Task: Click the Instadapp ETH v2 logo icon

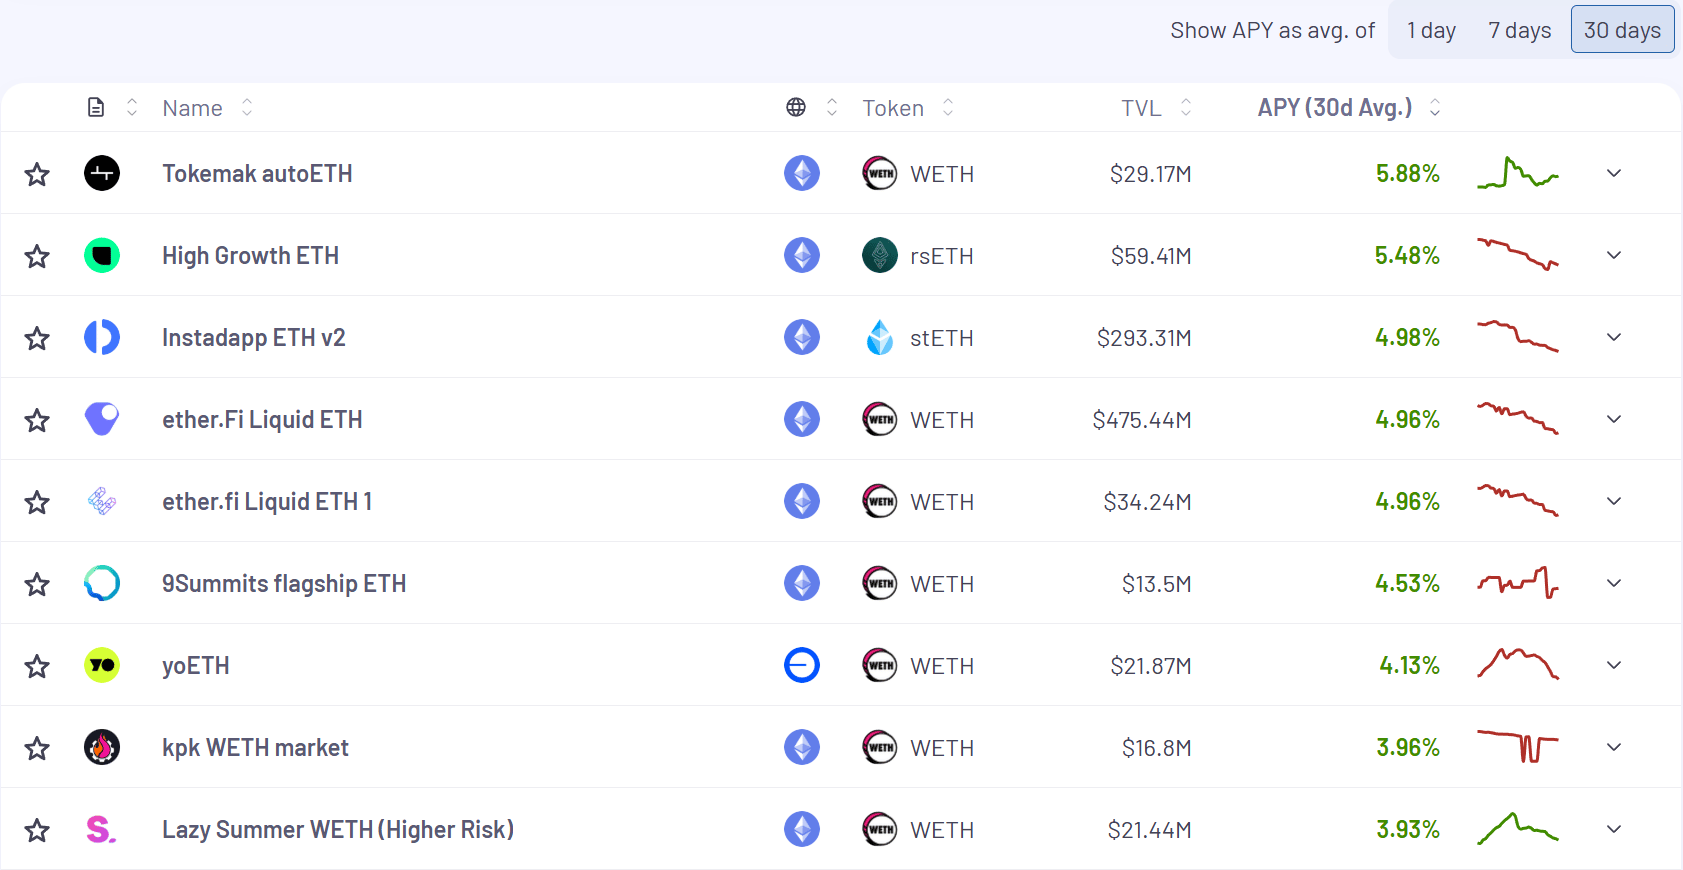Action: 102,337
